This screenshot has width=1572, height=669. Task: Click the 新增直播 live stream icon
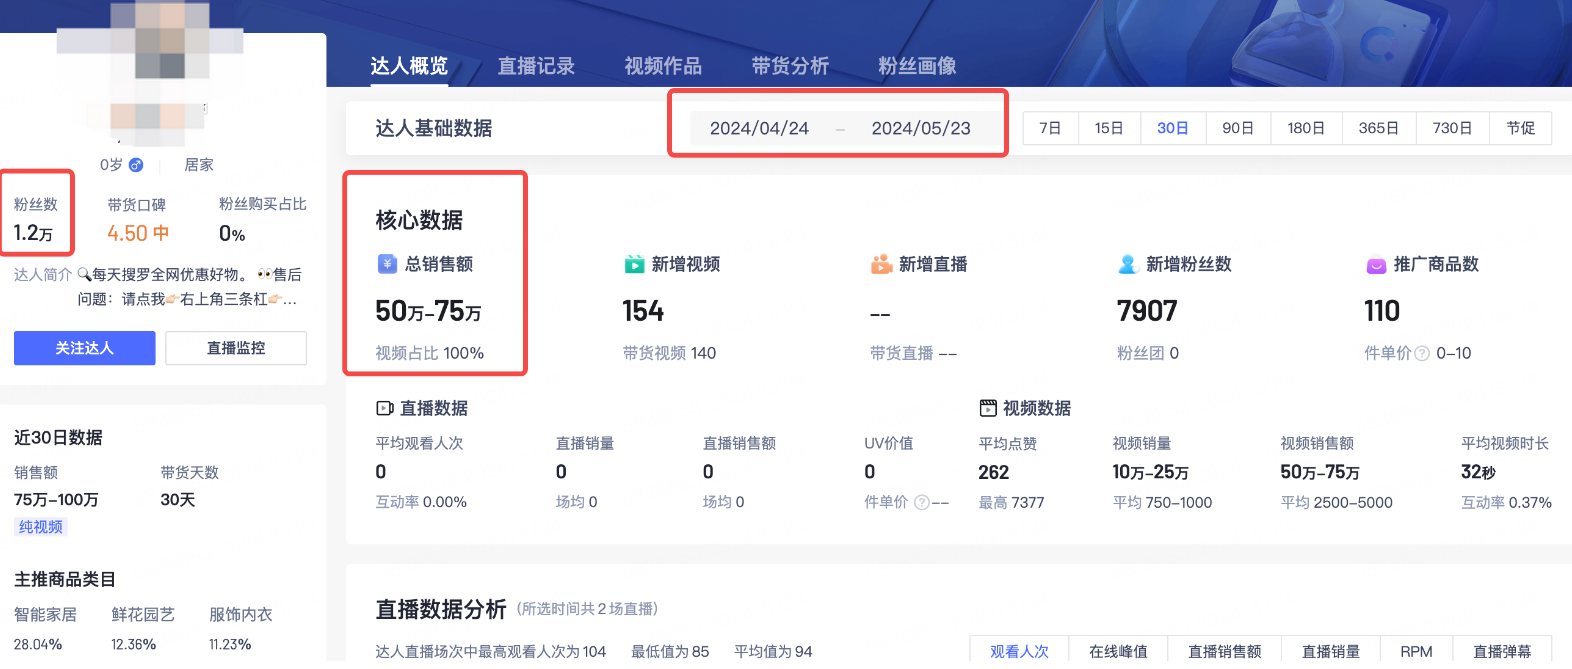tap(881, 264)
